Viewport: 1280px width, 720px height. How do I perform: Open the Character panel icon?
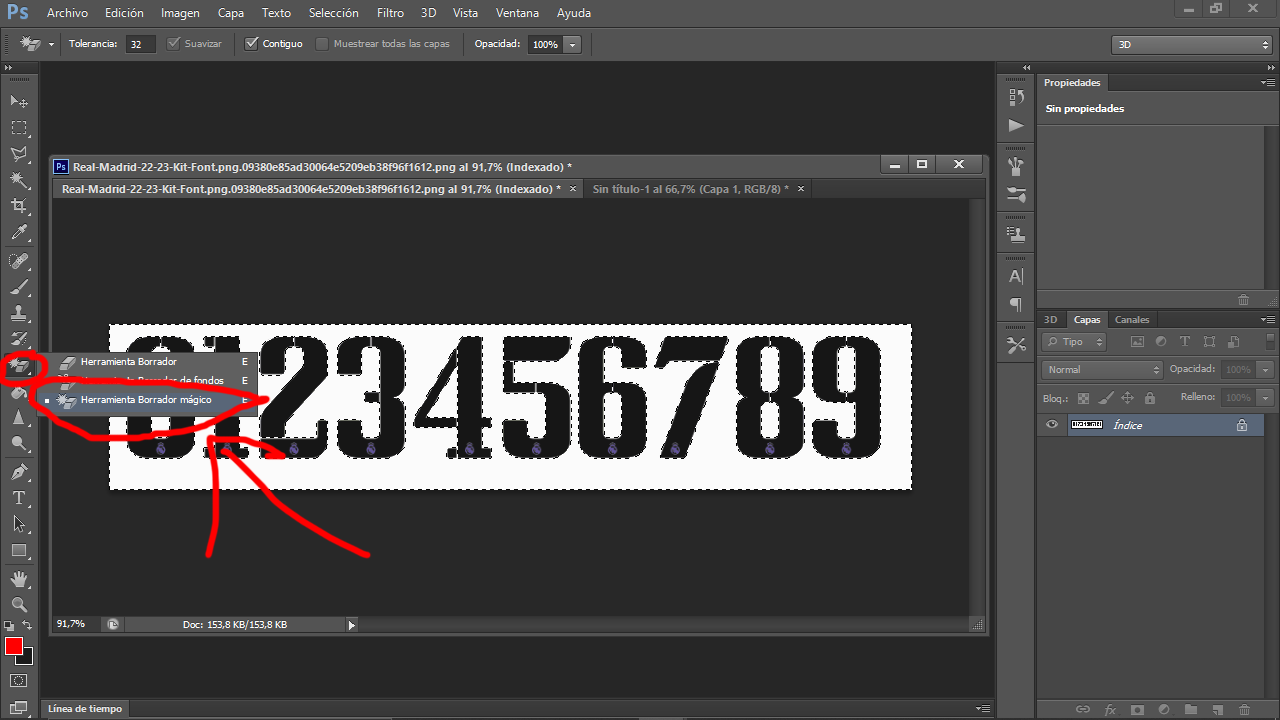pyautogui.click(x=1017, y=276)
